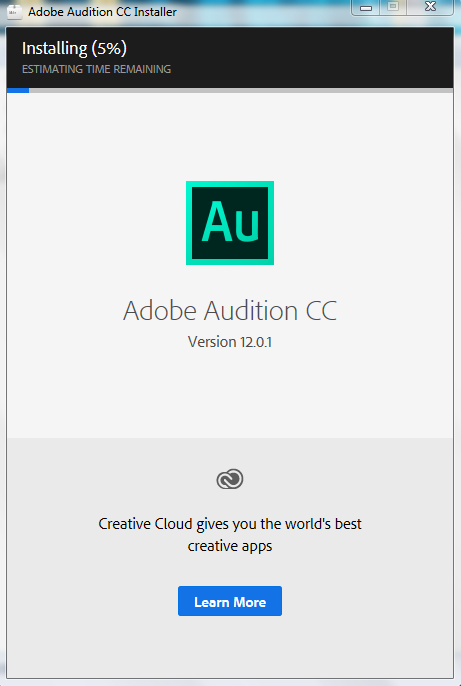Image resolution: width=461 pixels, height=686 pixels.
Task: Click the "creative apps" text line
Action: pyautogui.click(x=230, y=546)
